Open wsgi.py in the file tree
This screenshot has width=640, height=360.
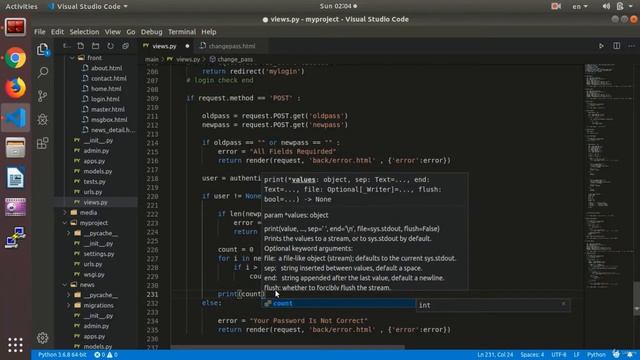click(x=94, y=275)
